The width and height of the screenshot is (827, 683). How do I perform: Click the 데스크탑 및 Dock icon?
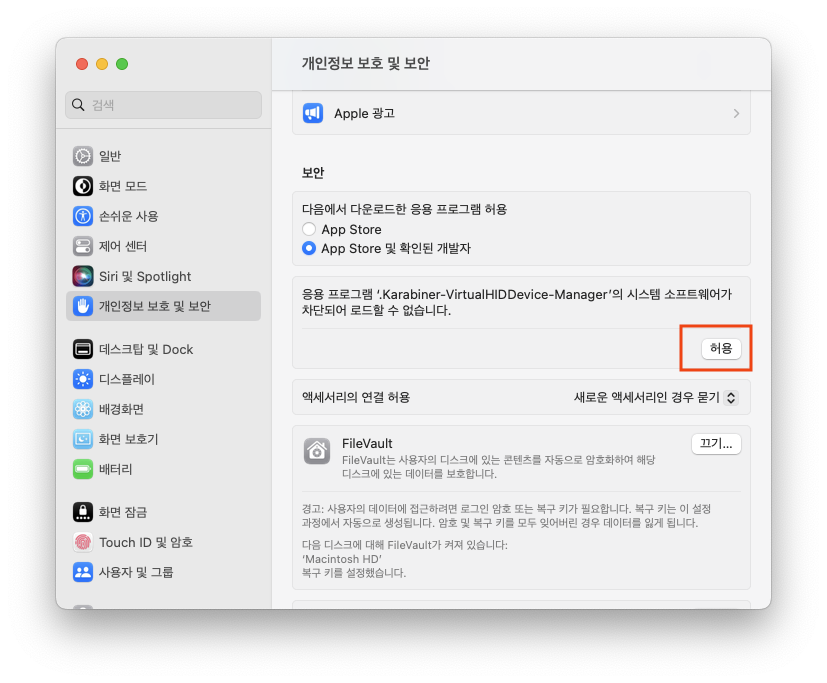point(83,349)
